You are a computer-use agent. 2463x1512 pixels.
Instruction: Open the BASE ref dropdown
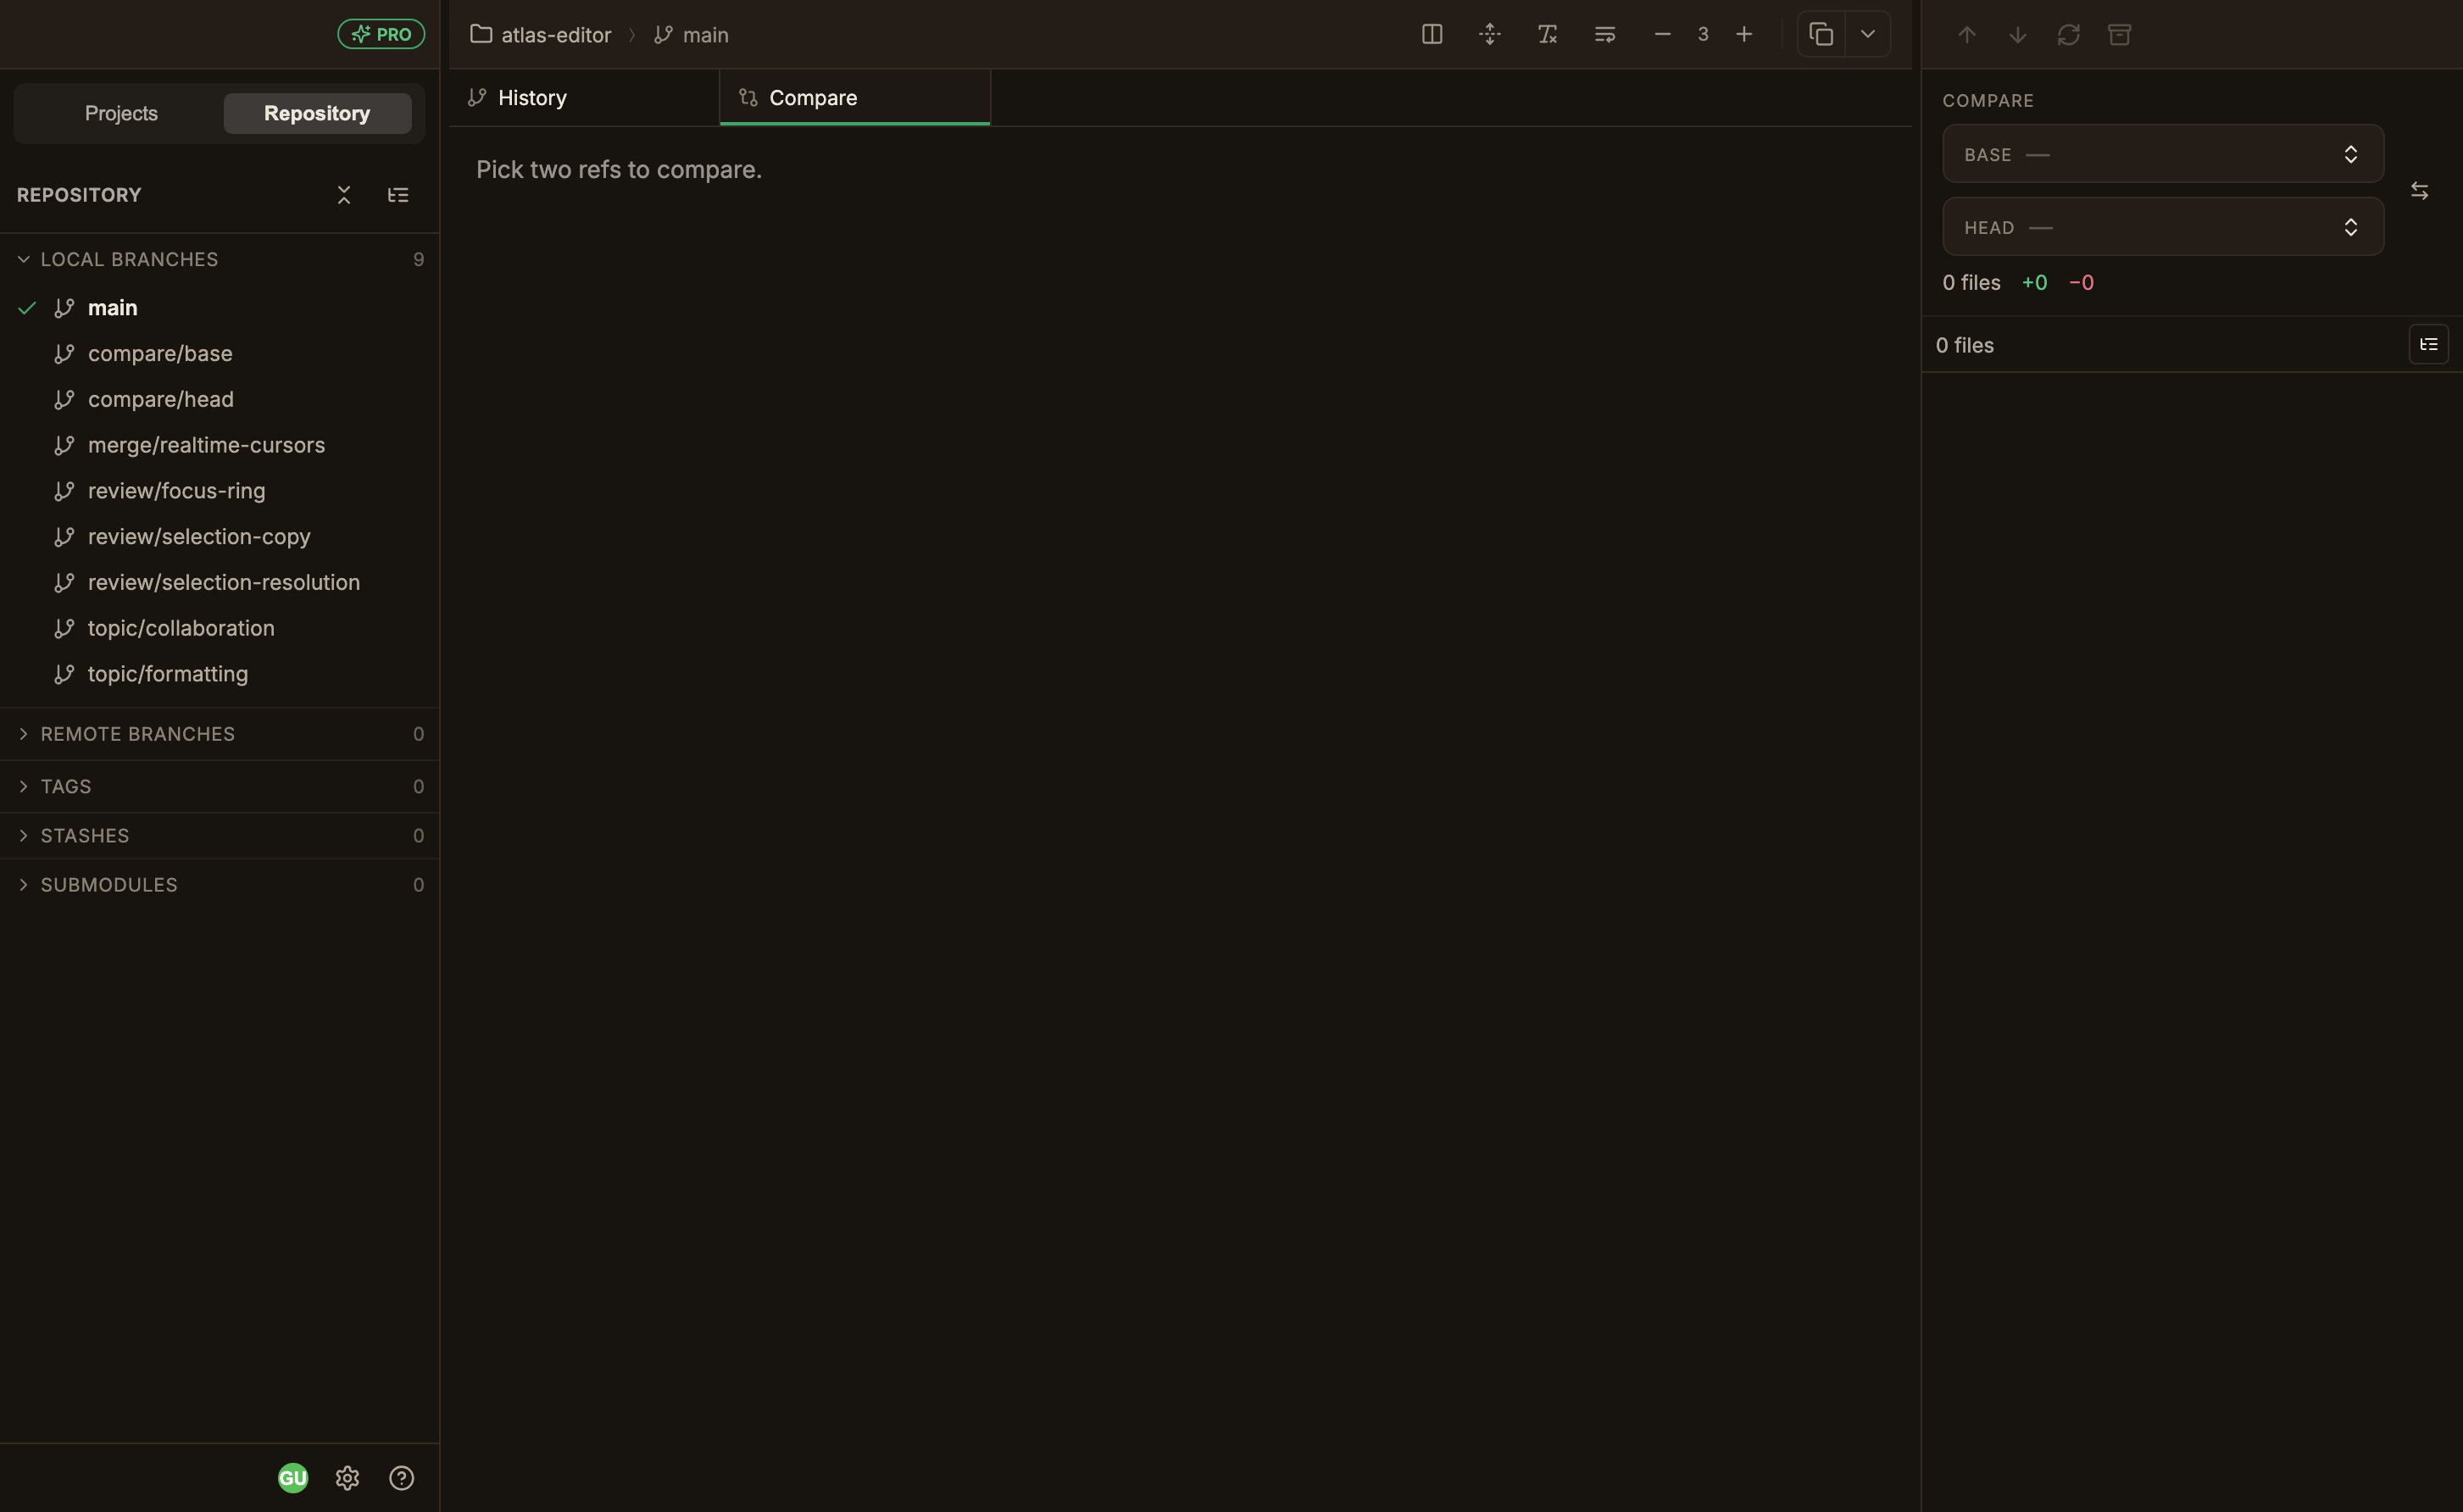(x=2163, y=154)
